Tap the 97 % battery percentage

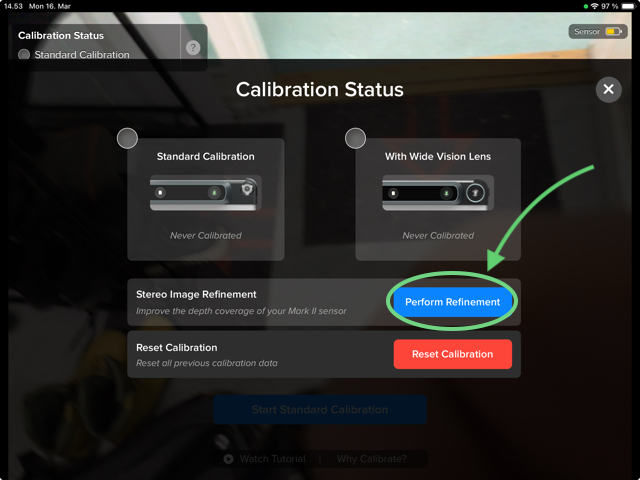[x=610, y=6]
